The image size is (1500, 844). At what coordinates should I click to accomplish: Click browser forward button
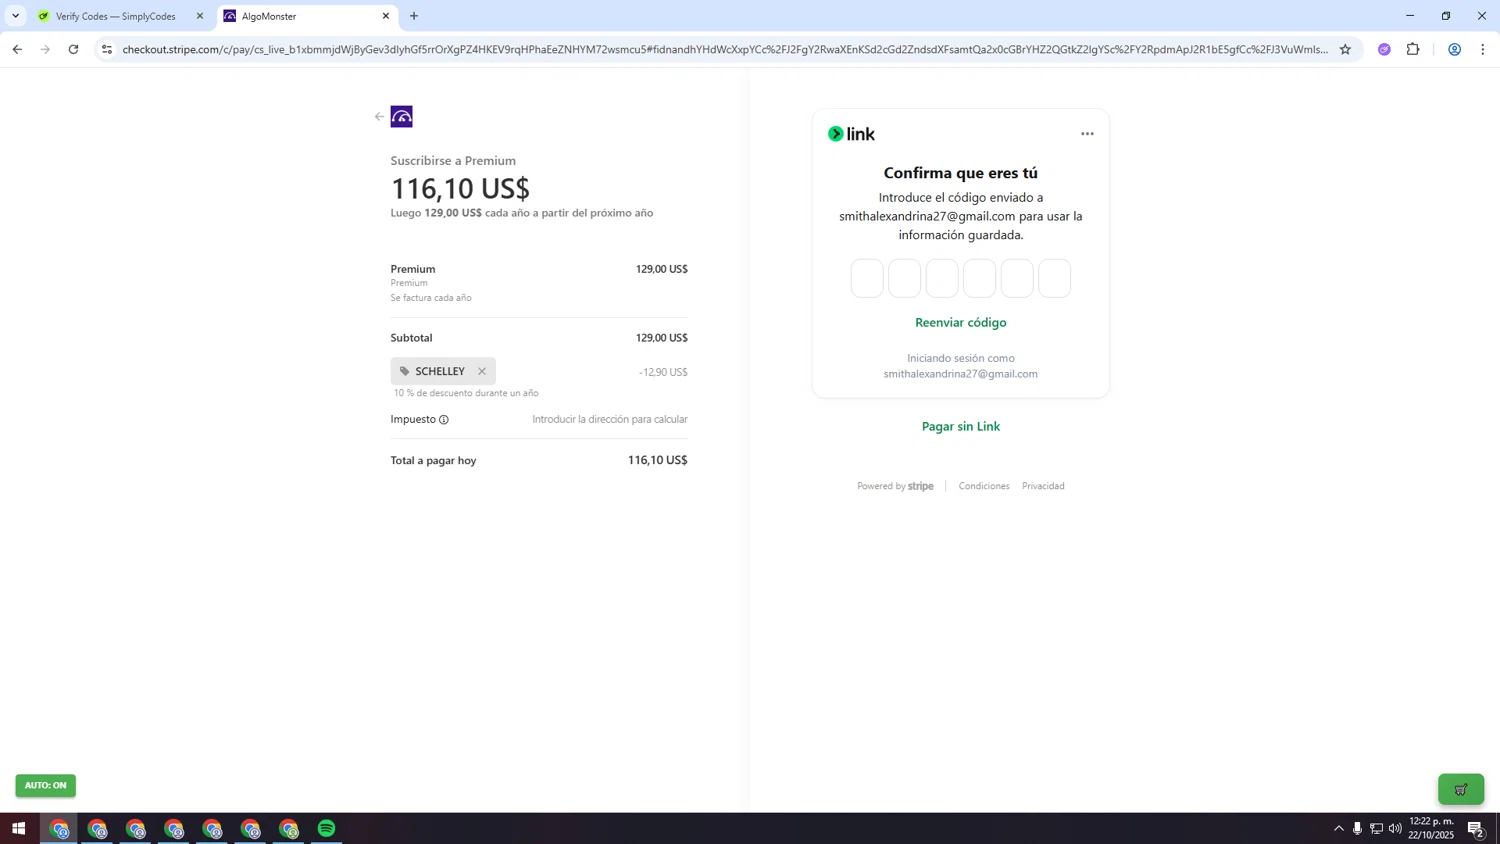point(45,49)
